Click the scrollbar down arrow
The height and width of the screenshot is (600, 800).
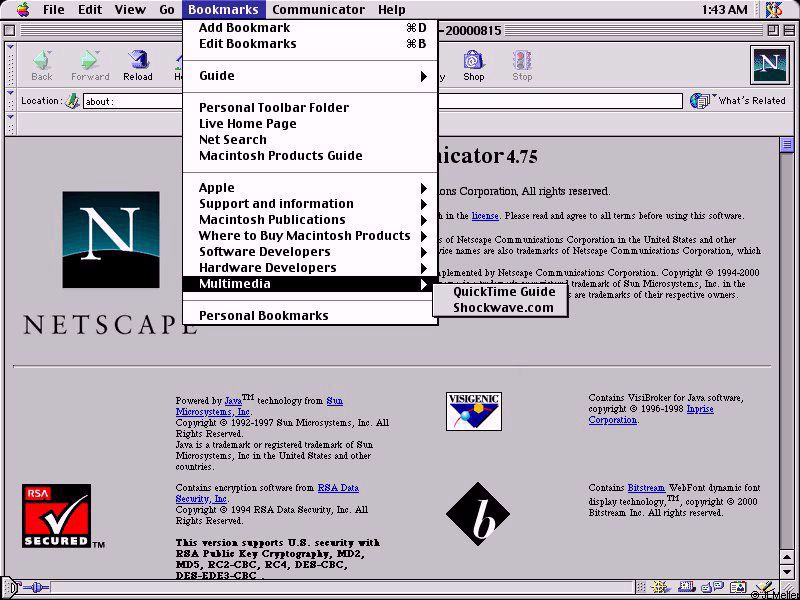(x=786, y=572)
